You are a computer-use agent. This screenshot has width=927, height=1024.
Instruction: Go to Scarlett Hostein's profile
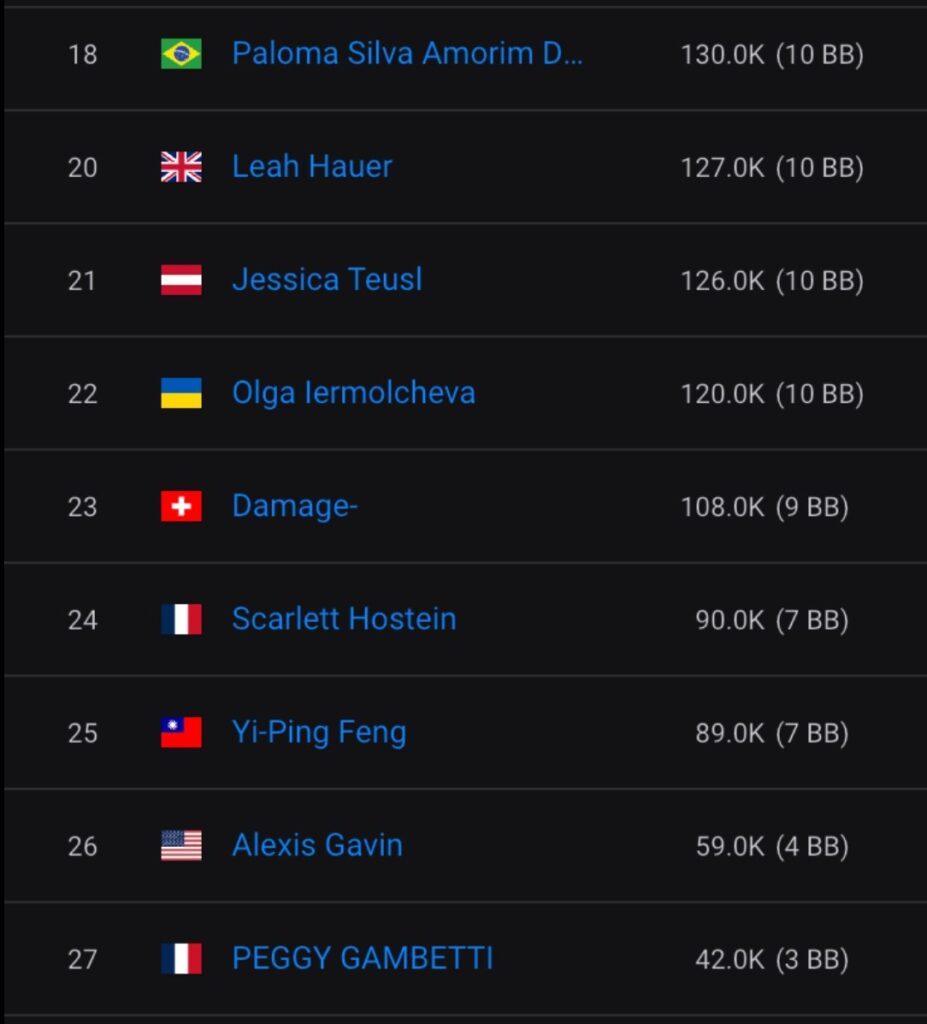pyautogui.click(x=344, y=619)
